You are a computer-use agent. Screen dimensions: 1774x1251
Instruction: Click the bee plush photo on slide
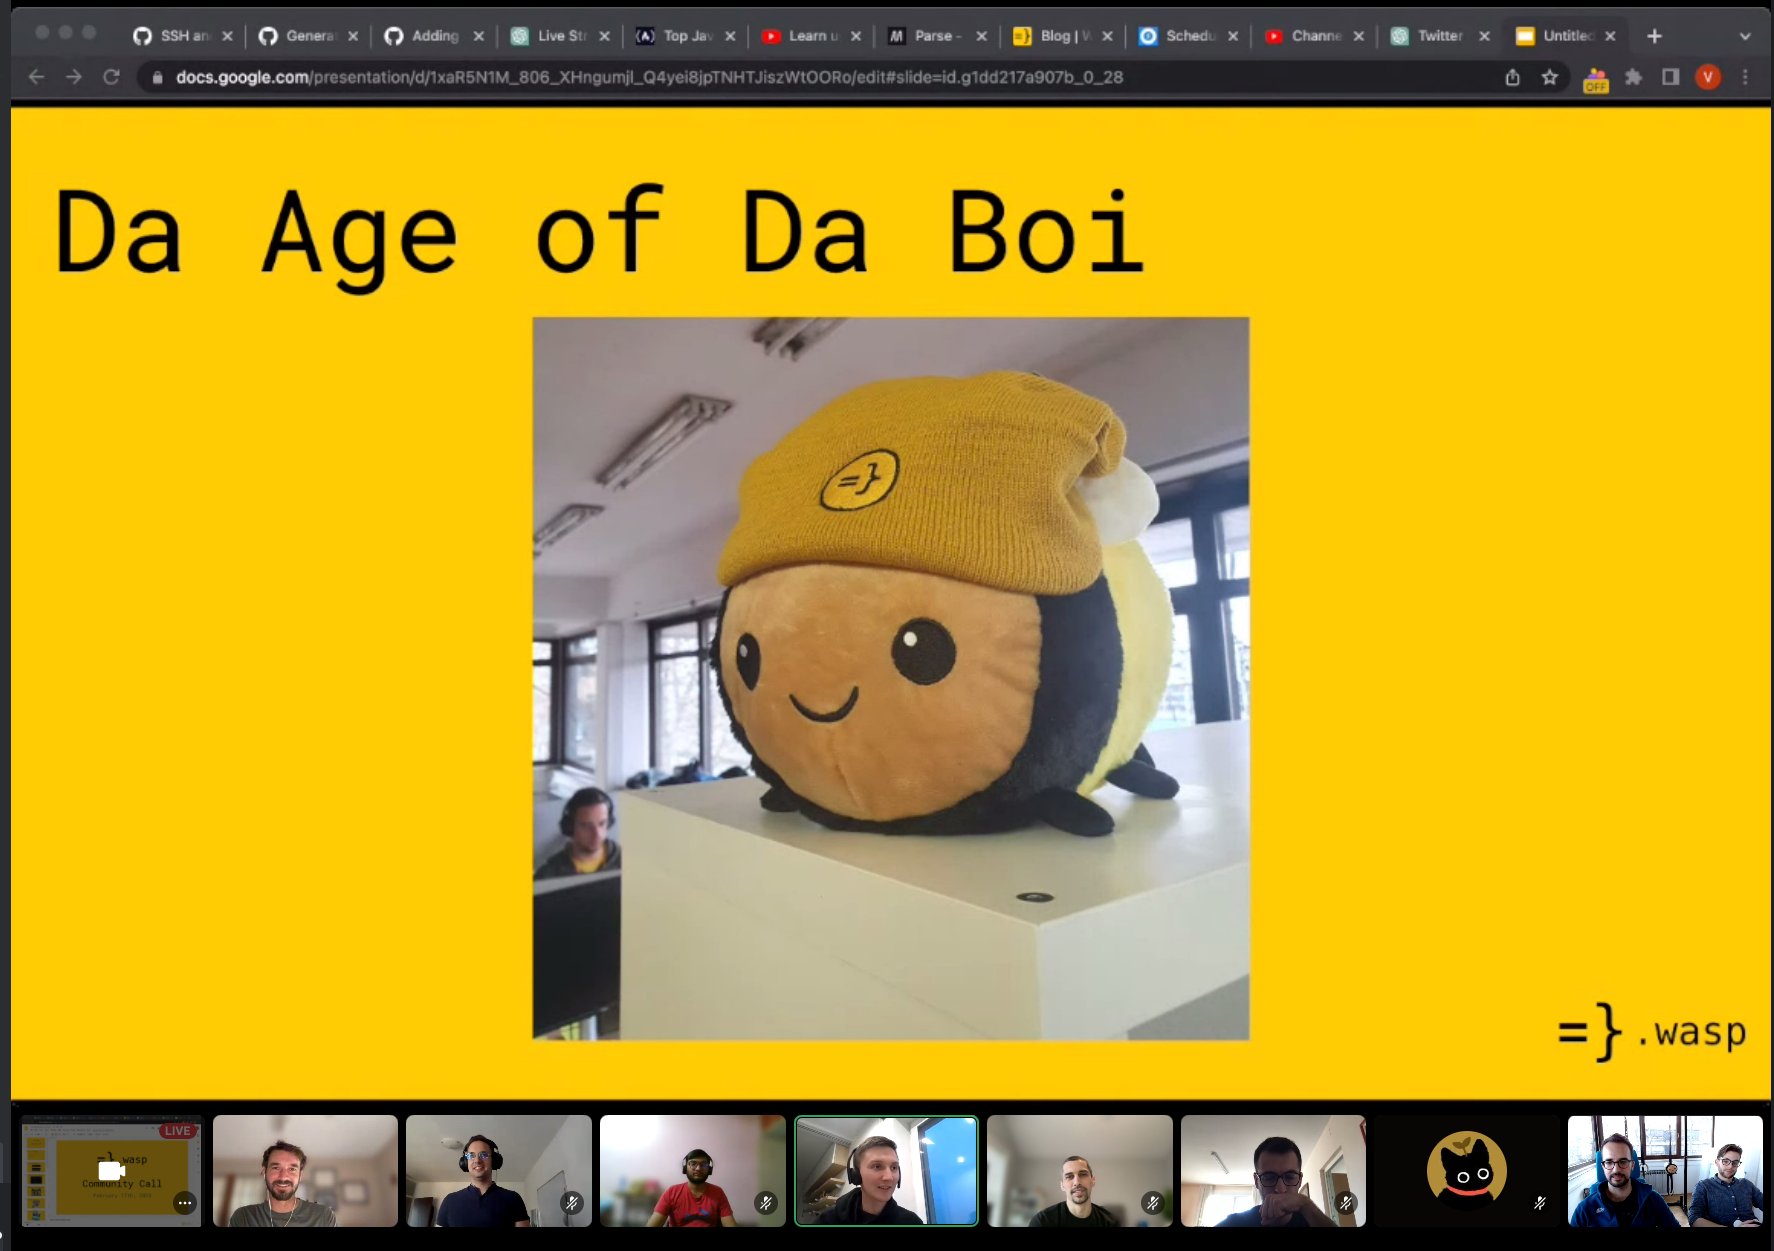coord(890,678)
